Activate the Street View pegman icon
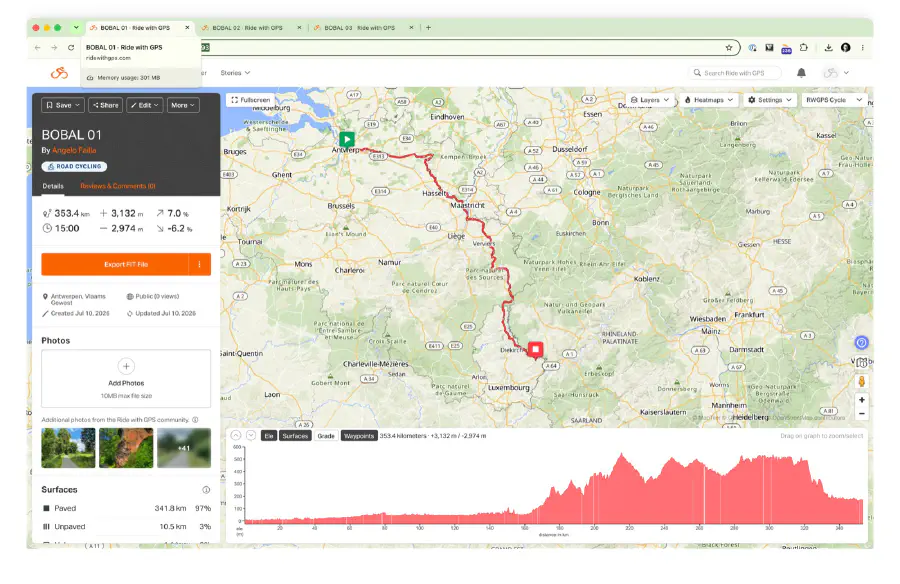Image resolution: width=900 pixels, height=584 pixels. tap(862, 381)
